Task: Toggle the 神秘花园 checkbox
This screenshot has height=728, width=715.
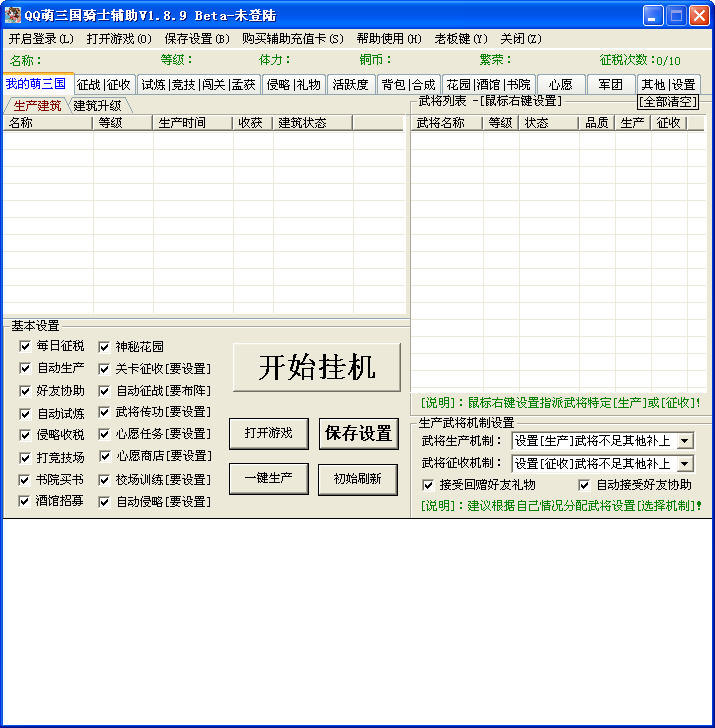Action: 104,347
